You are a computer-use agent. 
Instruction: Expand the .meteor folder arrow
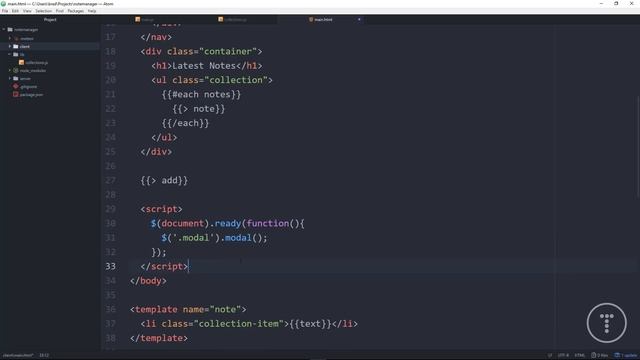pyautogui.click(x=10, y=38)
